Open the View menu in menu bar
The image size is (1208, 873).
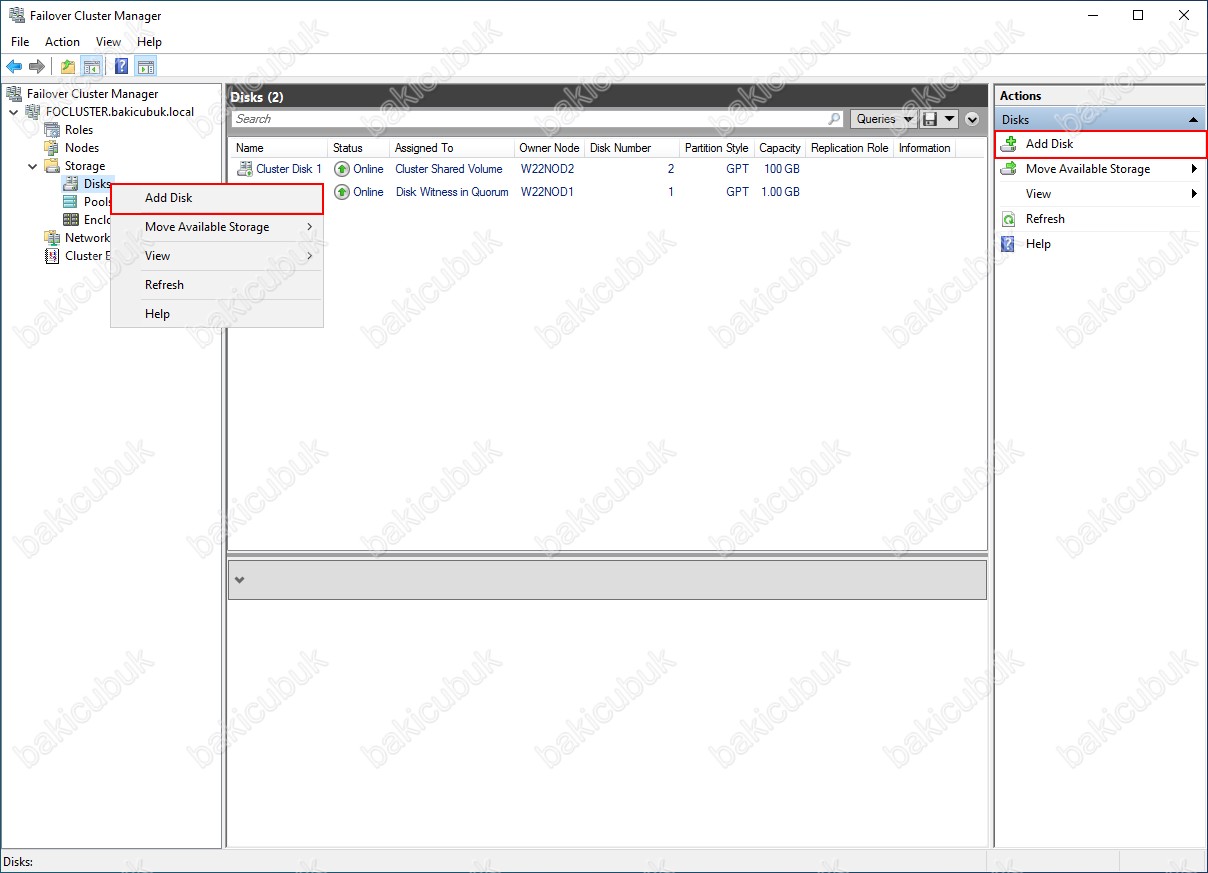click(108, 42)
